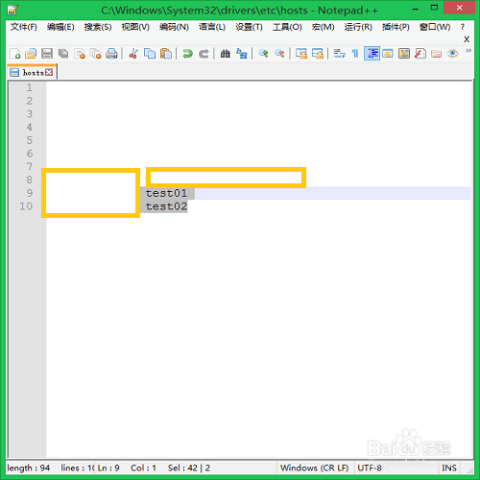
Task: Click line number 10 in the margin
Action: point(26,206)
